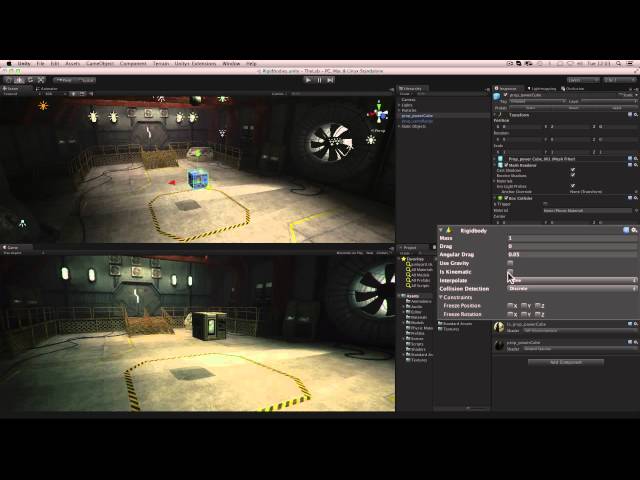Open the GameObject menu
This screenshot has height=480, width=640.
pyautogui.click(x=100, y=64)
